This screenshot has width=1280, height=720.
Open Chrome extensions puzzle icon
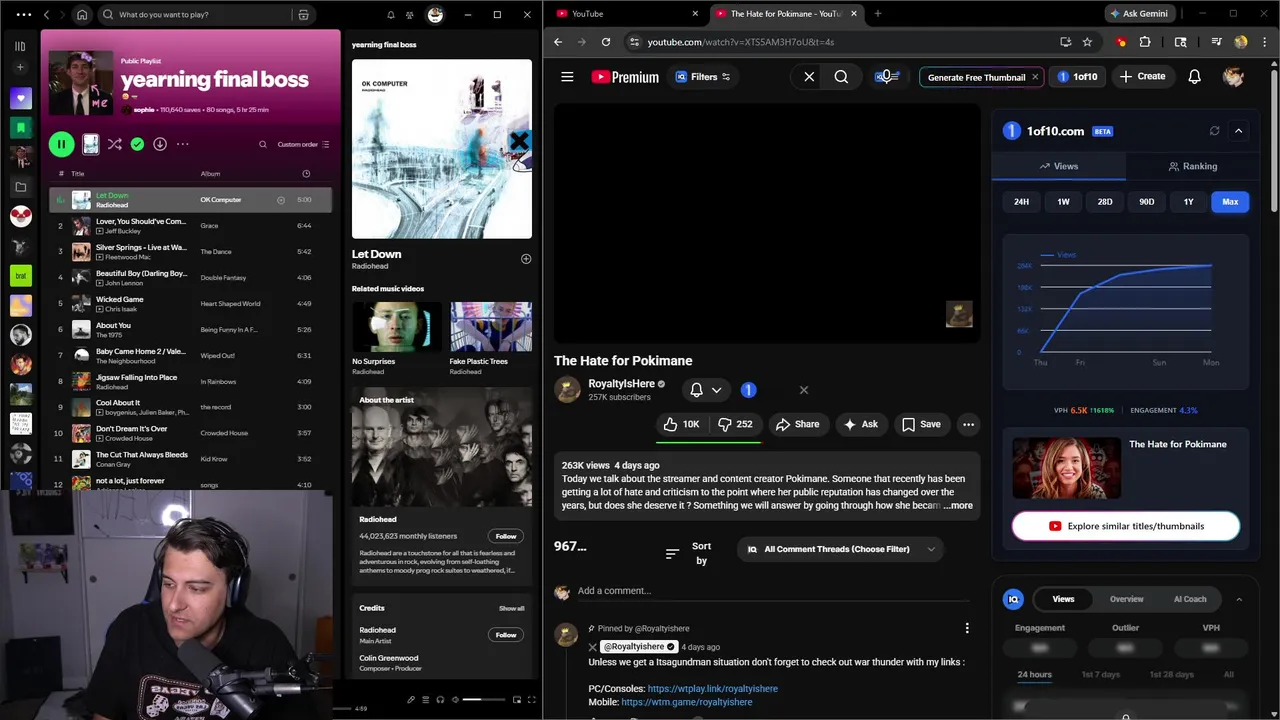tap(1145, 42)
